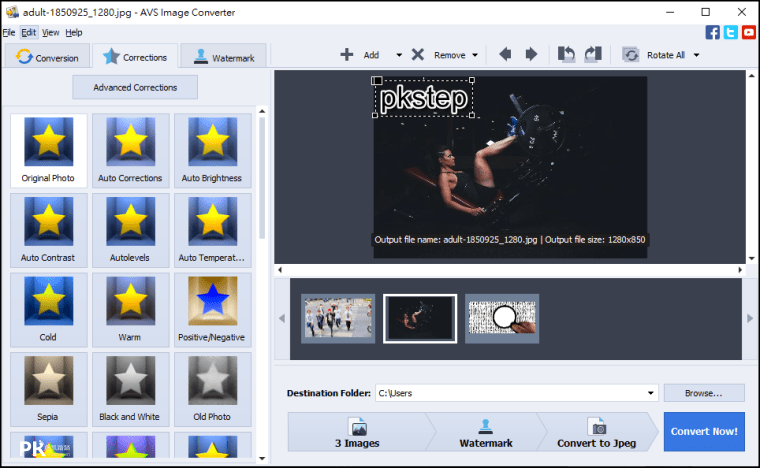Image resolution: width=760 pixels, height=468 pixels.
Task: Click preview horizontal scrollbar right arrow
Action: pyautogui.click(x=740, y=270)
